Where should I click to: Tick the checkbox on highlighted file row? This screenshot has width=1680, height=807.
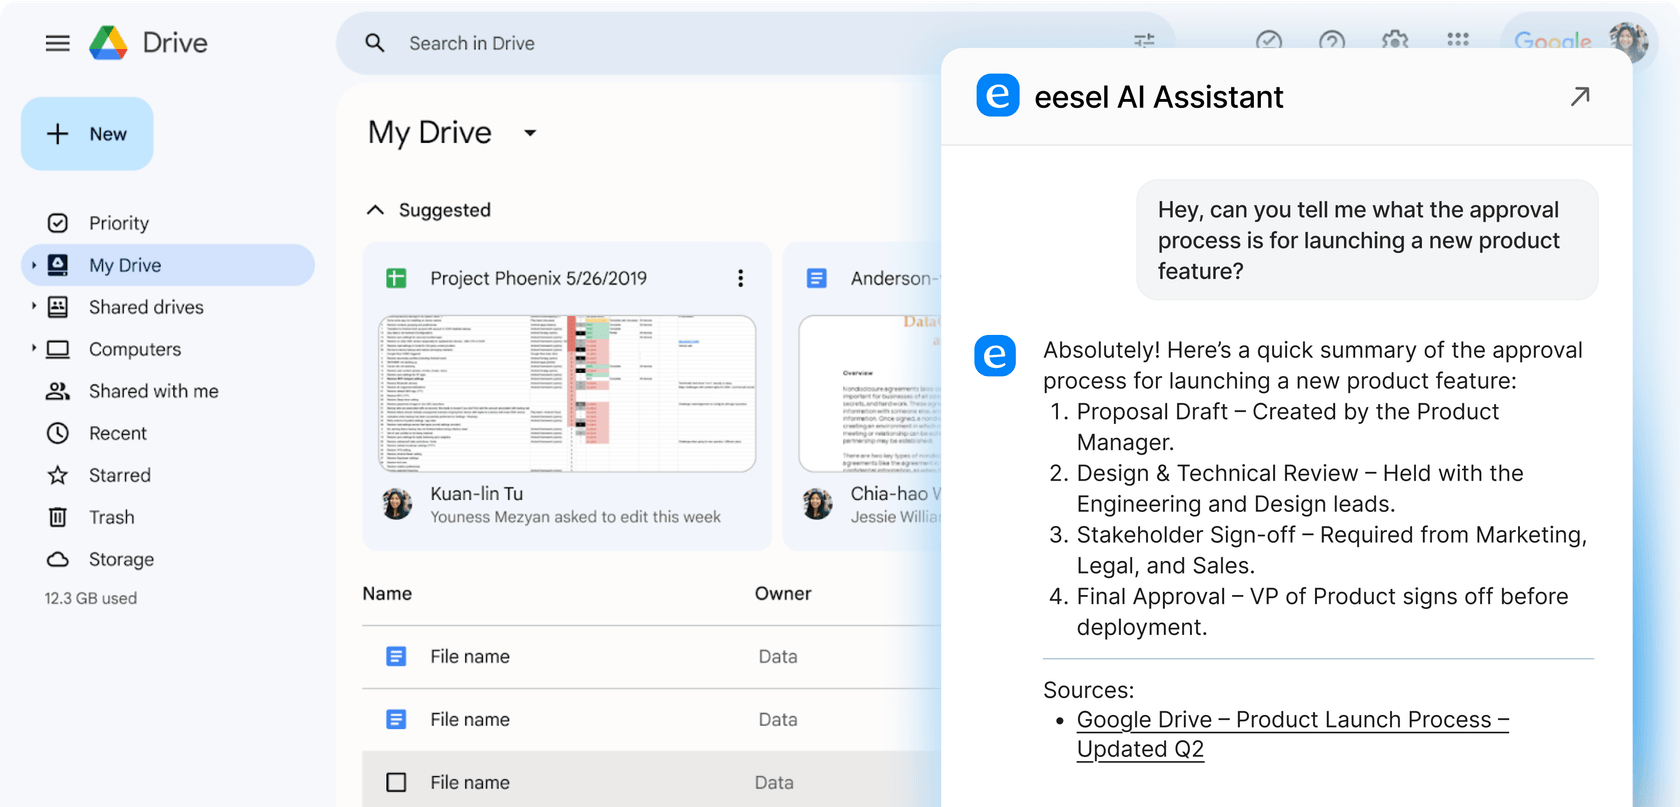point(396,782)
